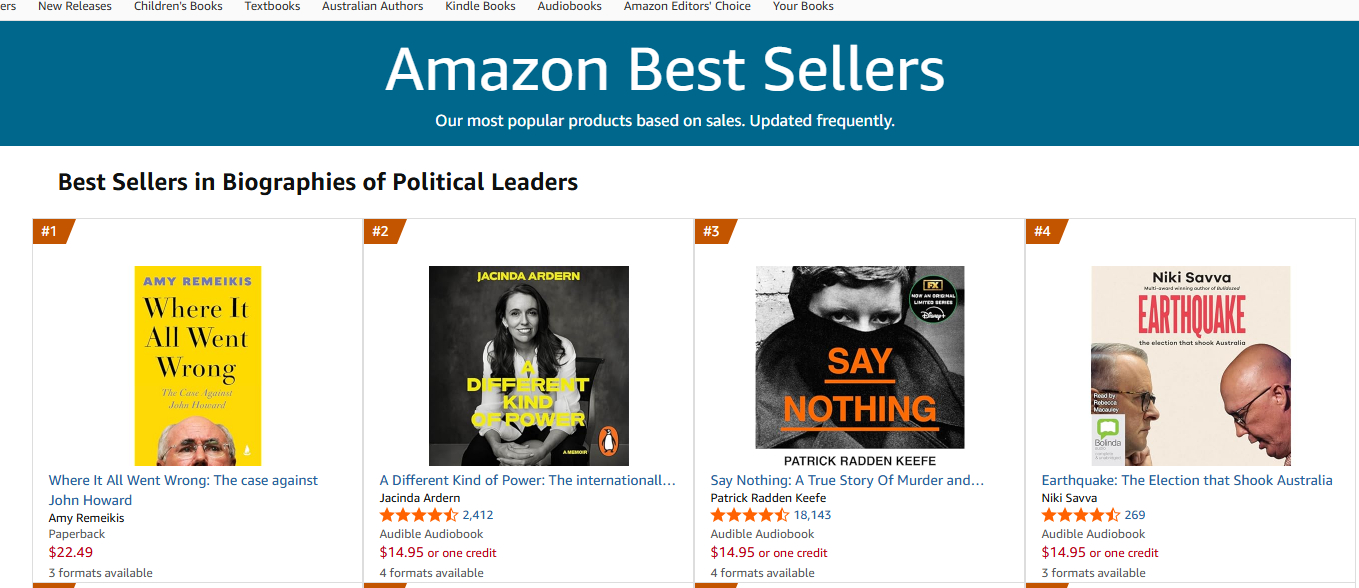Select Amazon Editors' Choice menu item
This screenshot has width=1359, height=588.
tap(687, 6)
